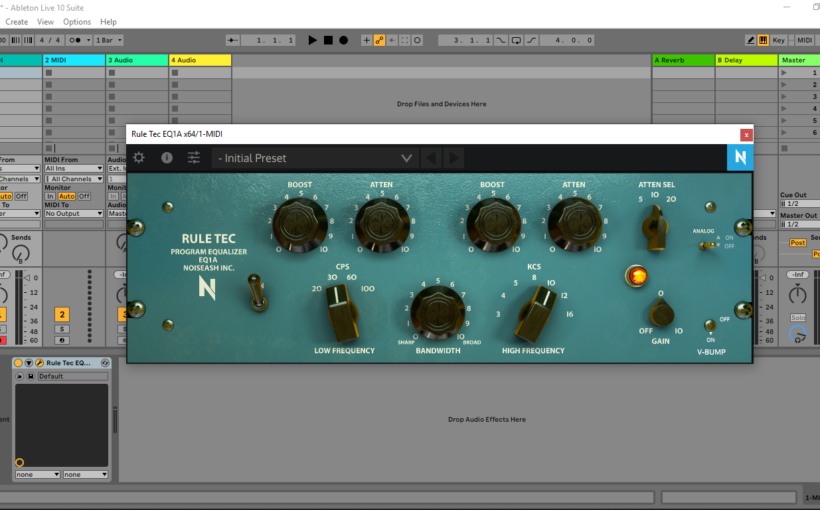Toggle the MIDI map mode button
Screen dimensions: 820x510
(x=804, y=40)
